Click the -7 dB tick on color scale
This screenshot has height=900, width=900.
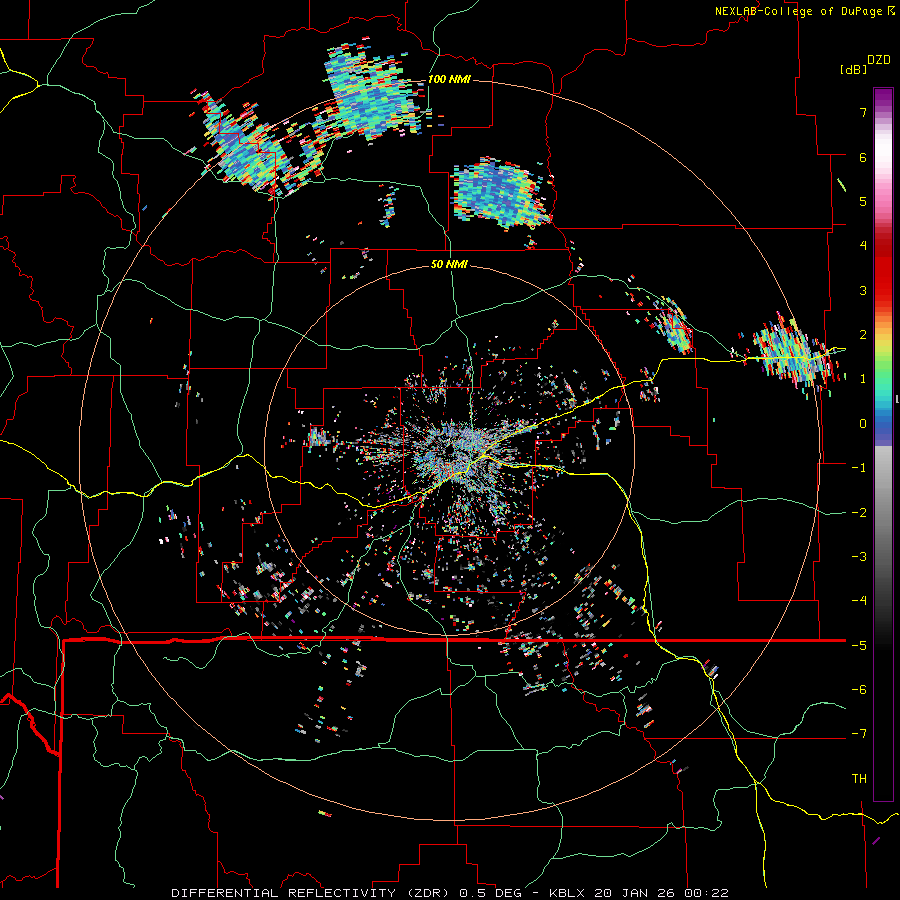(x=859, y=734)
